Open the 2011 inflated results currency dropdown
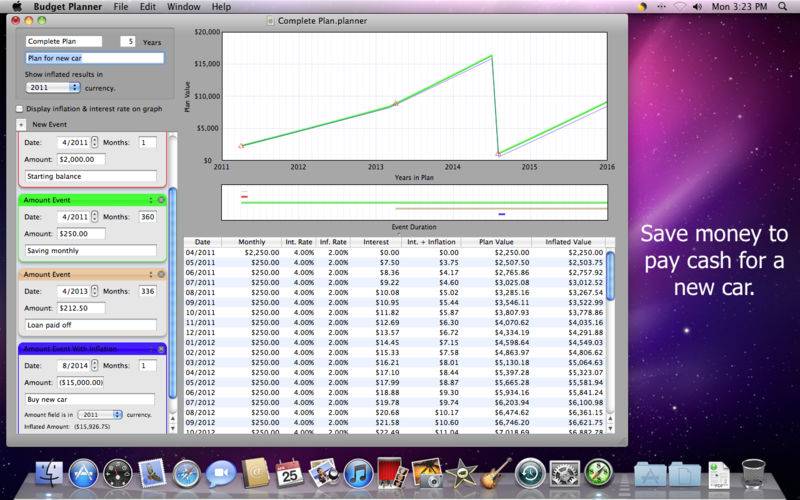The width and height of the screenshot is (800, 500). click(x=53, y=88)
